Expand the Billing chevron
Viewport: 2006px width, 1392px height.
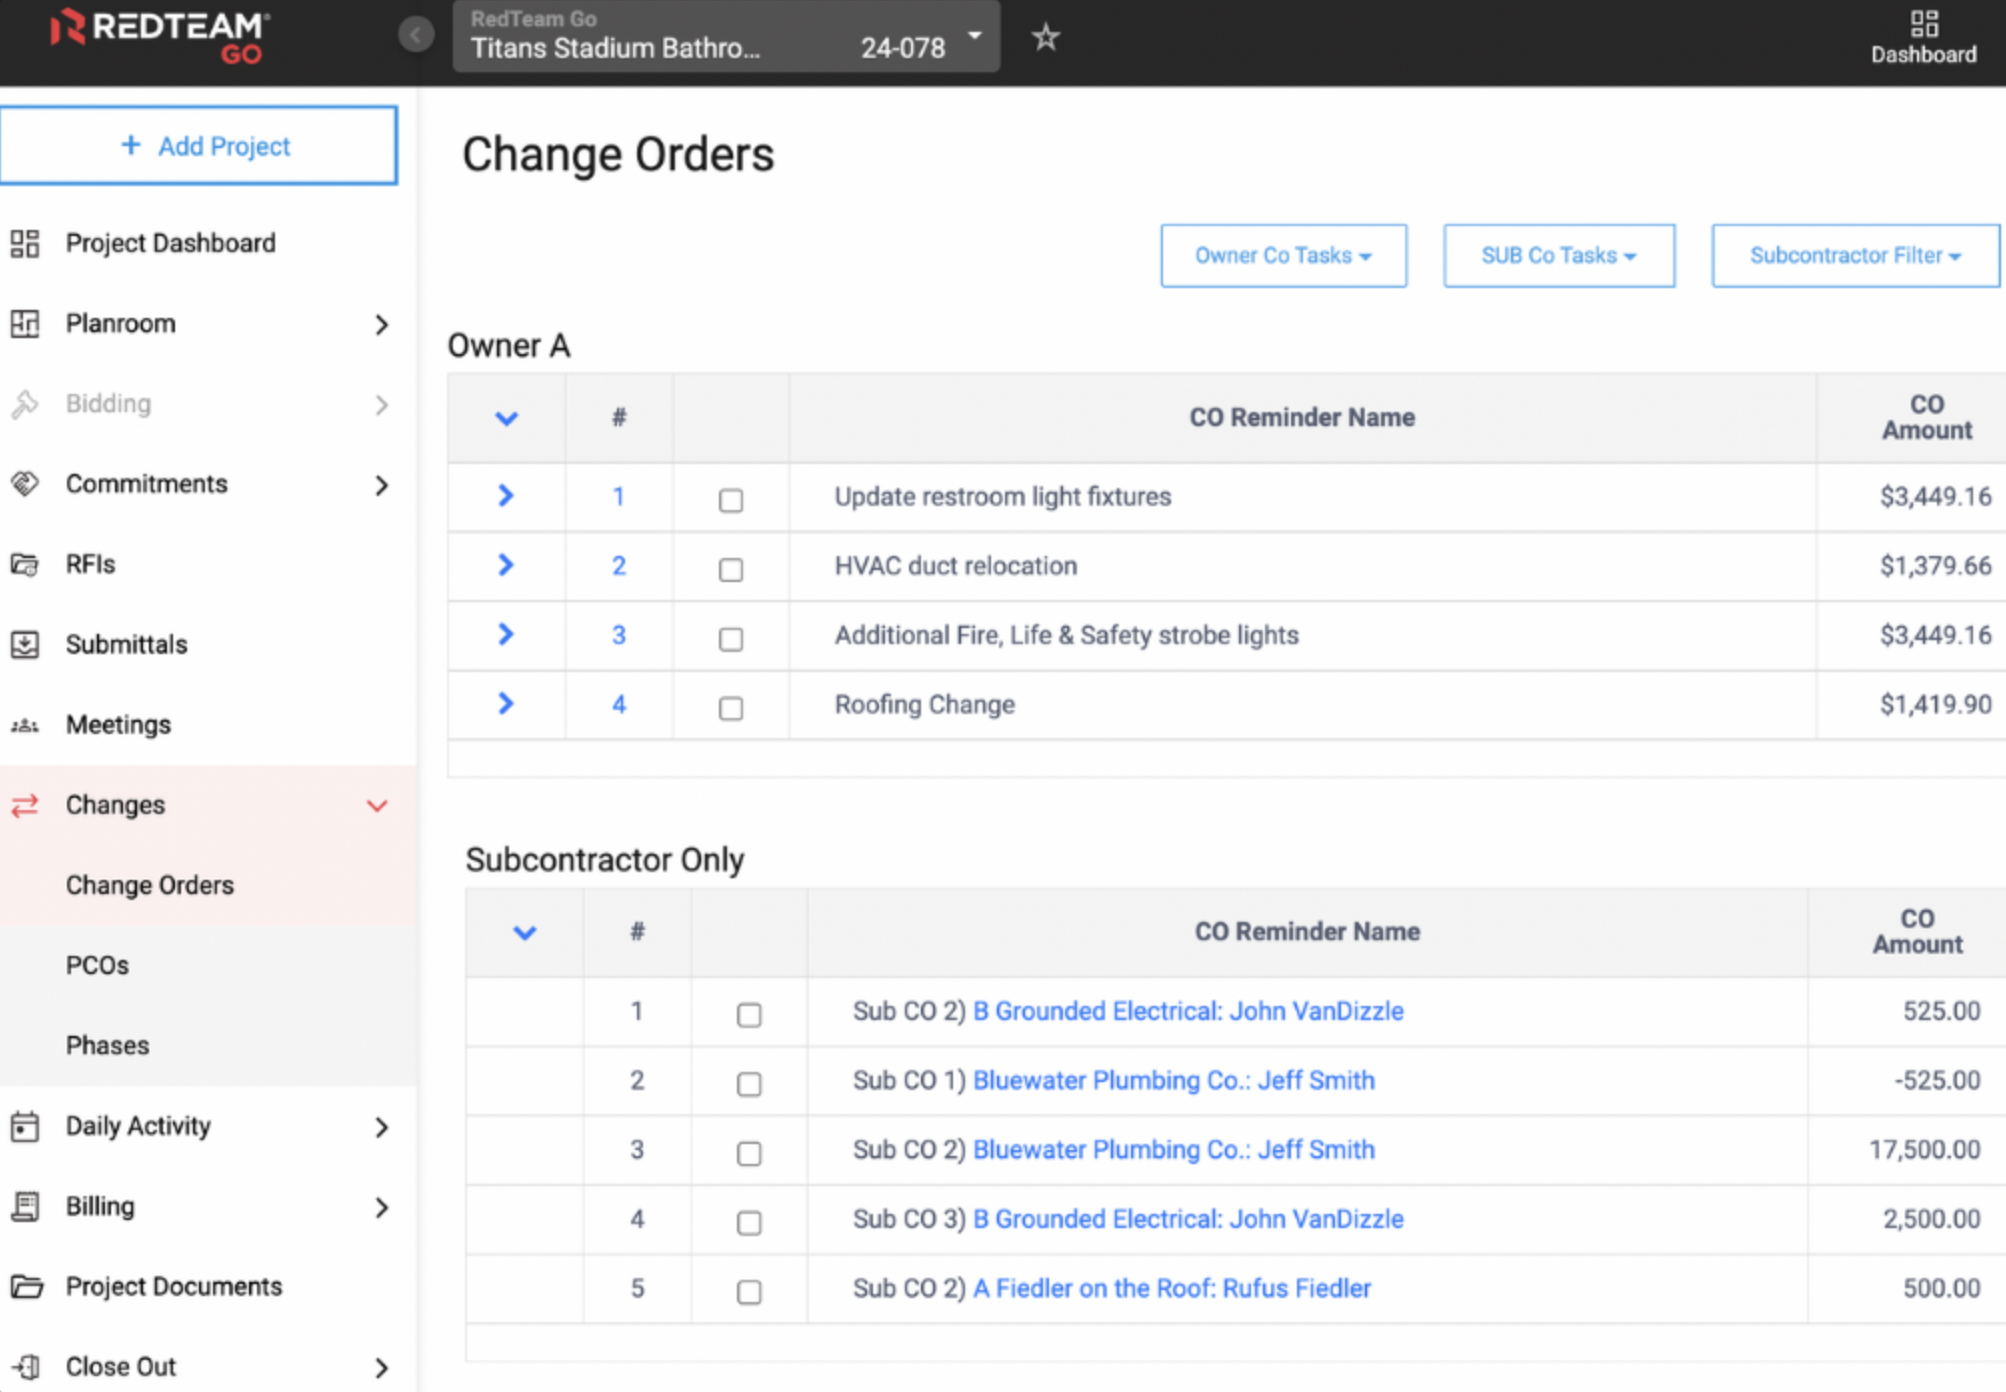(381, 1207)
